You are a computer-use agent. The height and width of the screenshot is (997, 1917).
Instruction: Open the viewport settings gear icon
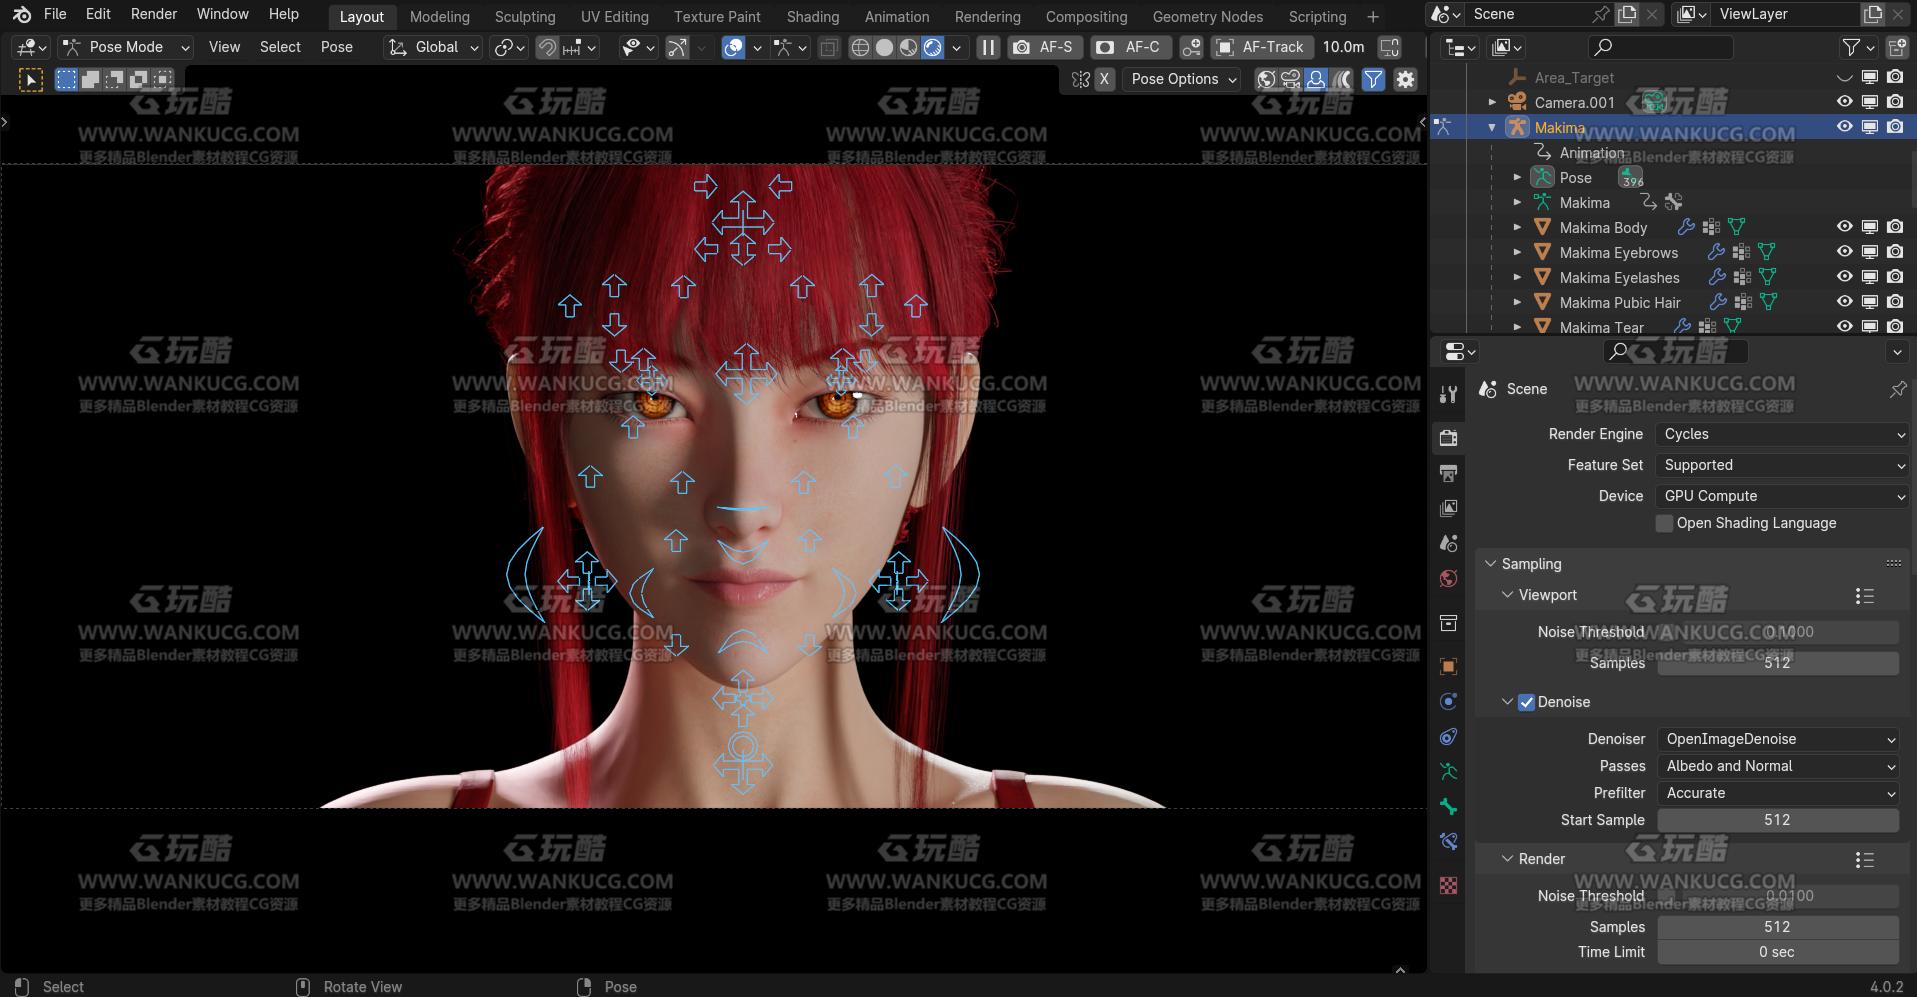pos(1405,79)
